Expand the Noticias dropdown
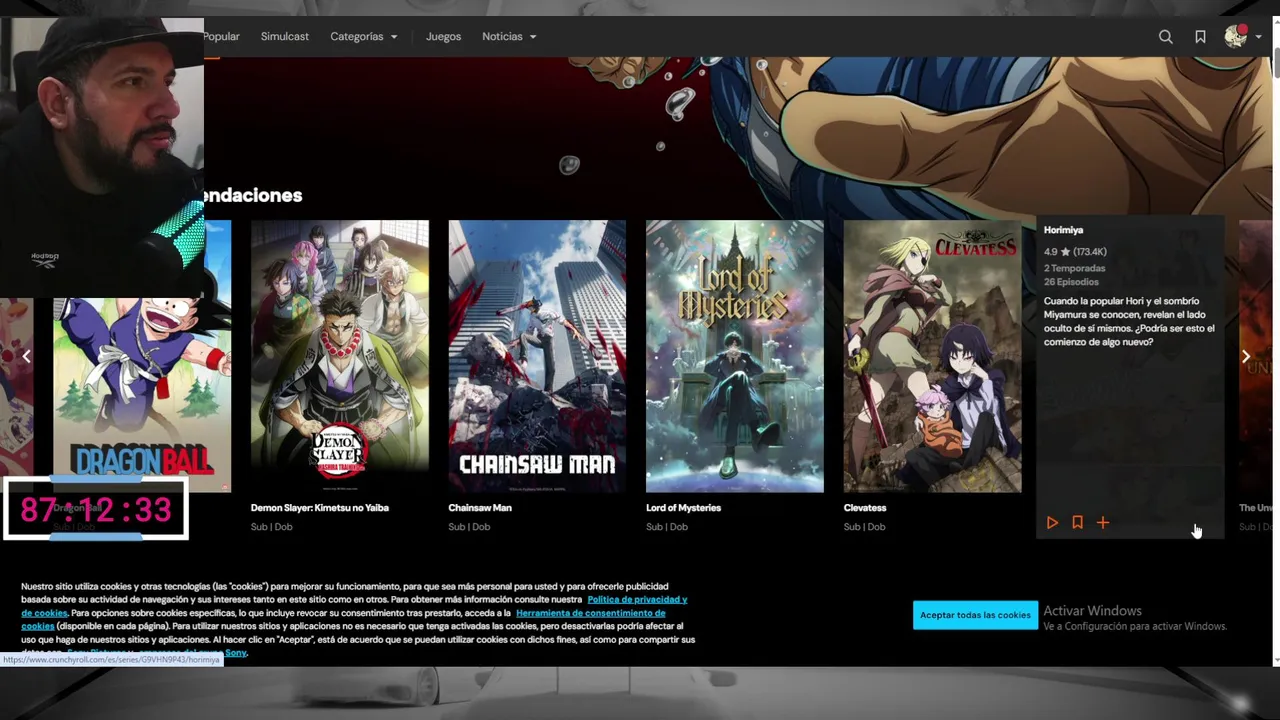 click(x=509, y=36)
